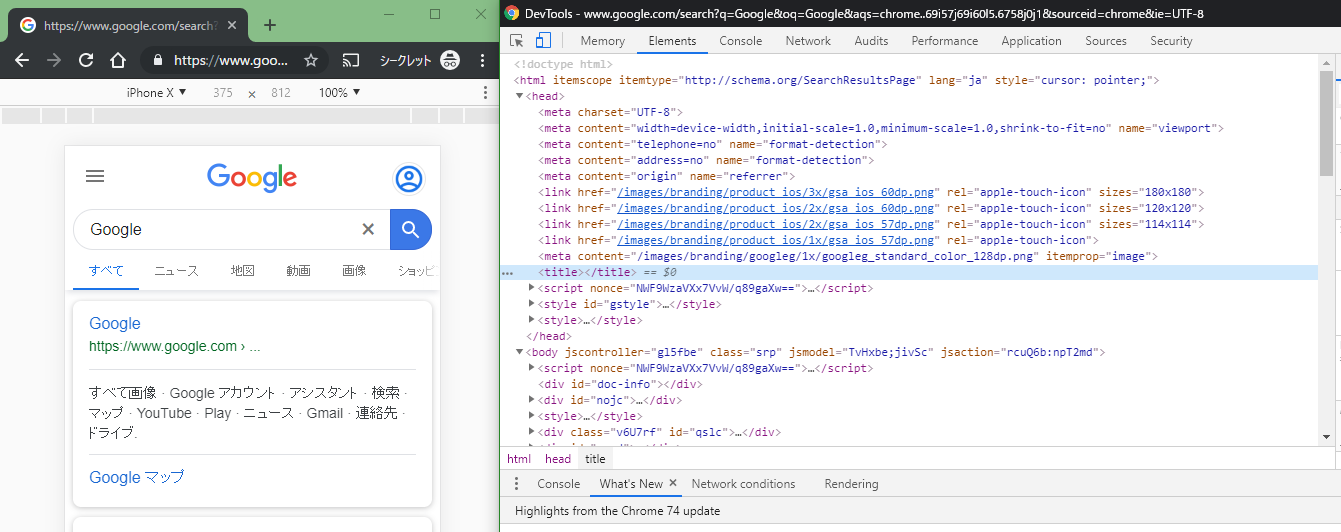
Task: Select the Elements panel tab
Action: pyautogui.click(x=672, y=41)
